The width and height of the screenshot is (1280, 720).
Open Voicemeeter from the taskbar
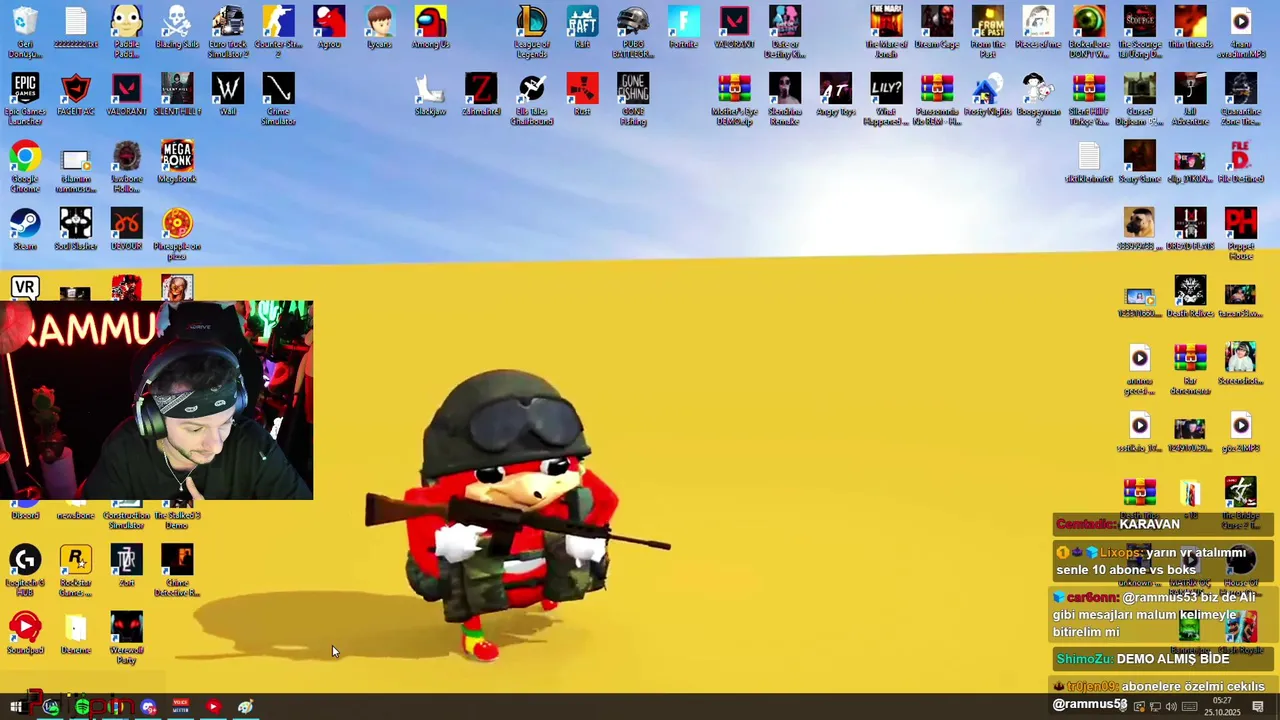(x=181, y=707)
